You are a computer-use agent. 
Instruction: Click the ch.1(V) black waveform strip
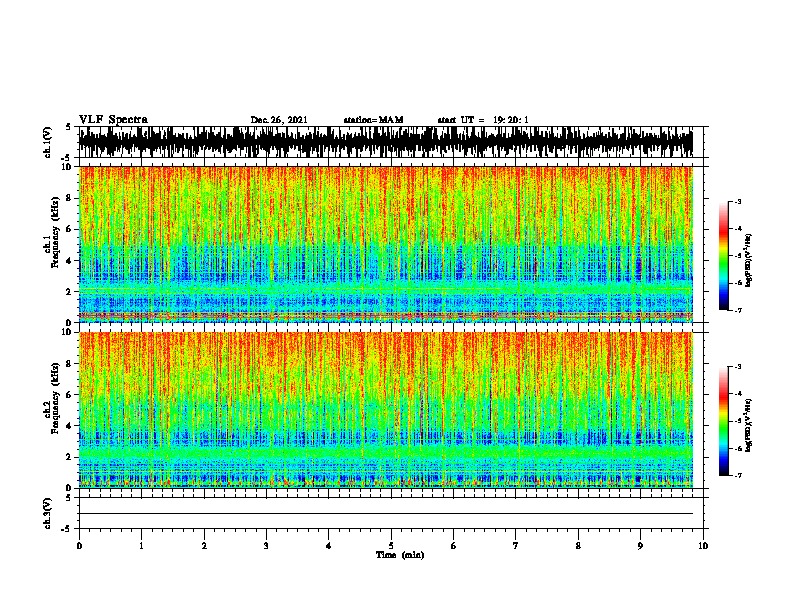pyautogui.click(x=386, y=142)
